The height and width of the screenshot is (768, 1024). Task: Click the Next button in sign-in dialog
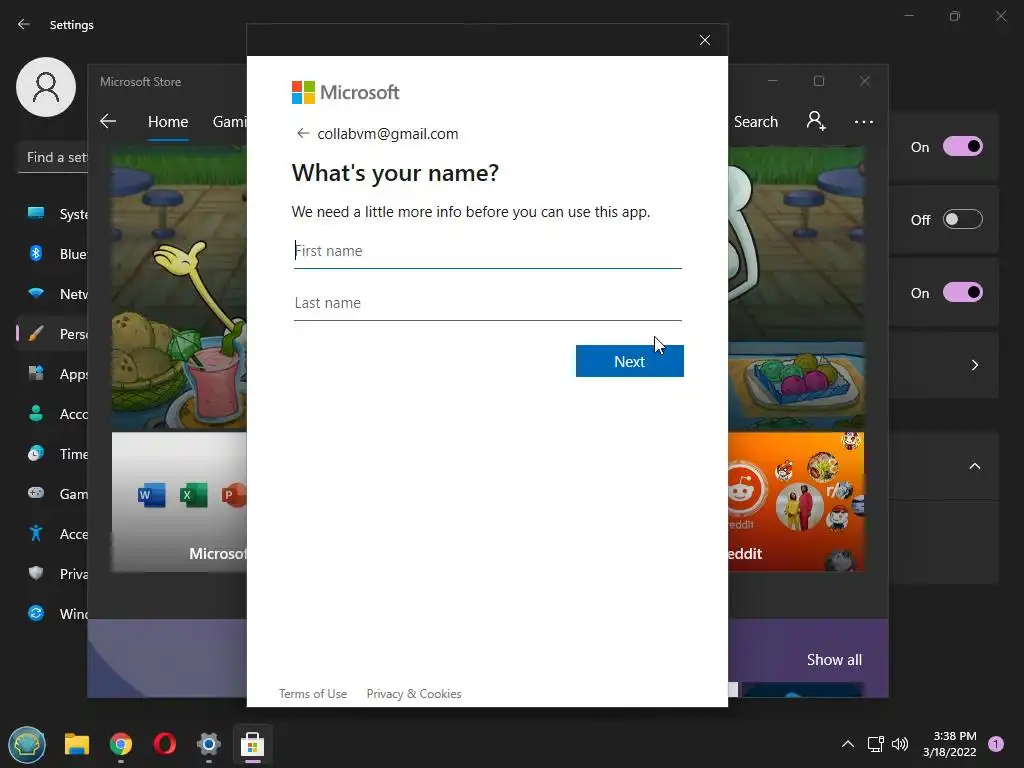[630, 361]
